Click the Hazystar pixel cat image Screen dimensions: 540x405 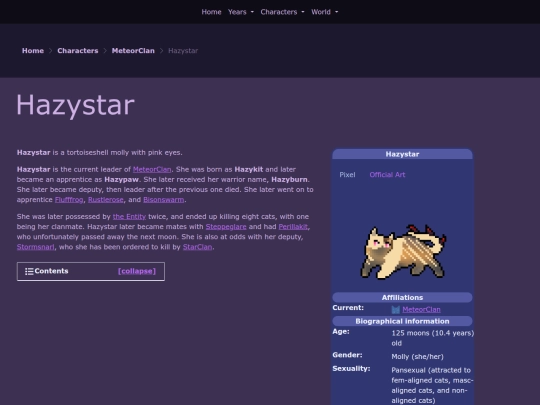click(403, 251)
